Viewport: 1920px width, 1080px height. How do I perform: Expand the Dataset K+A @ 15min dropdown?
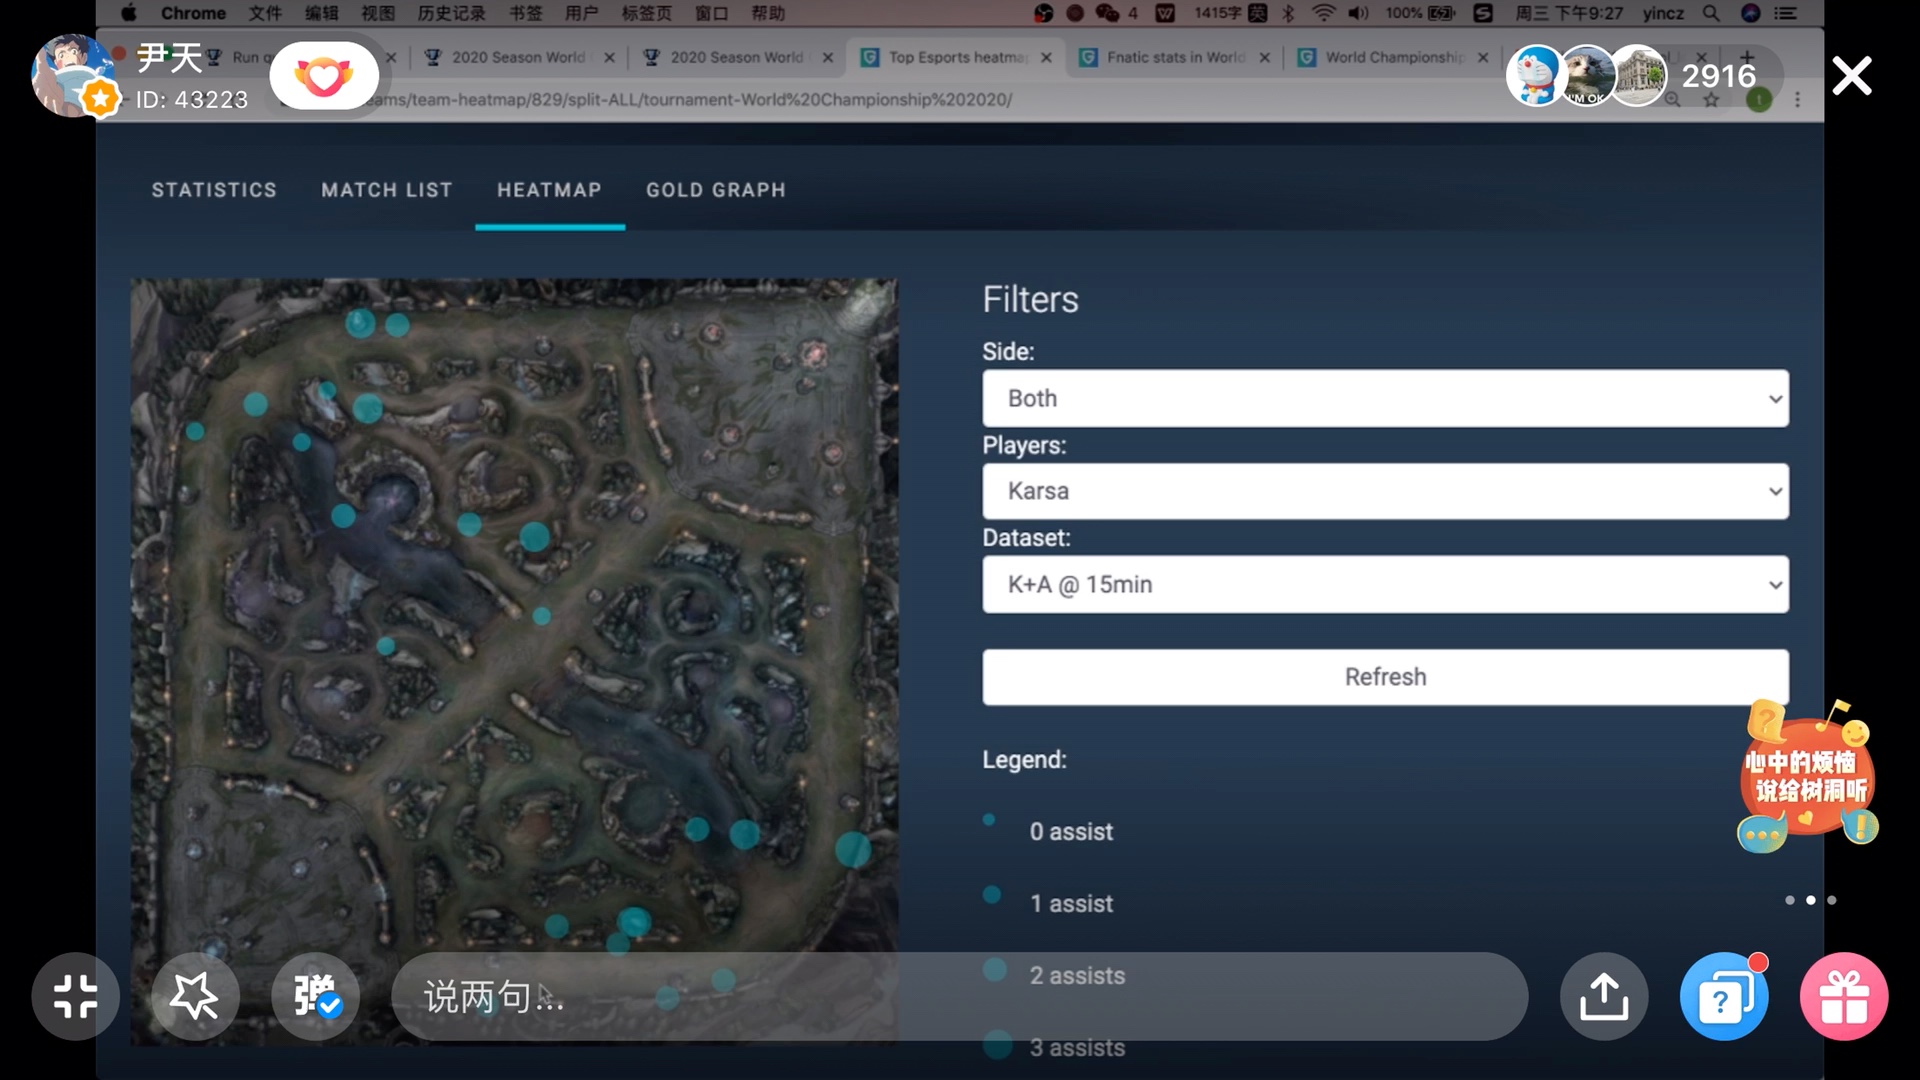(x=1385, y=584)
